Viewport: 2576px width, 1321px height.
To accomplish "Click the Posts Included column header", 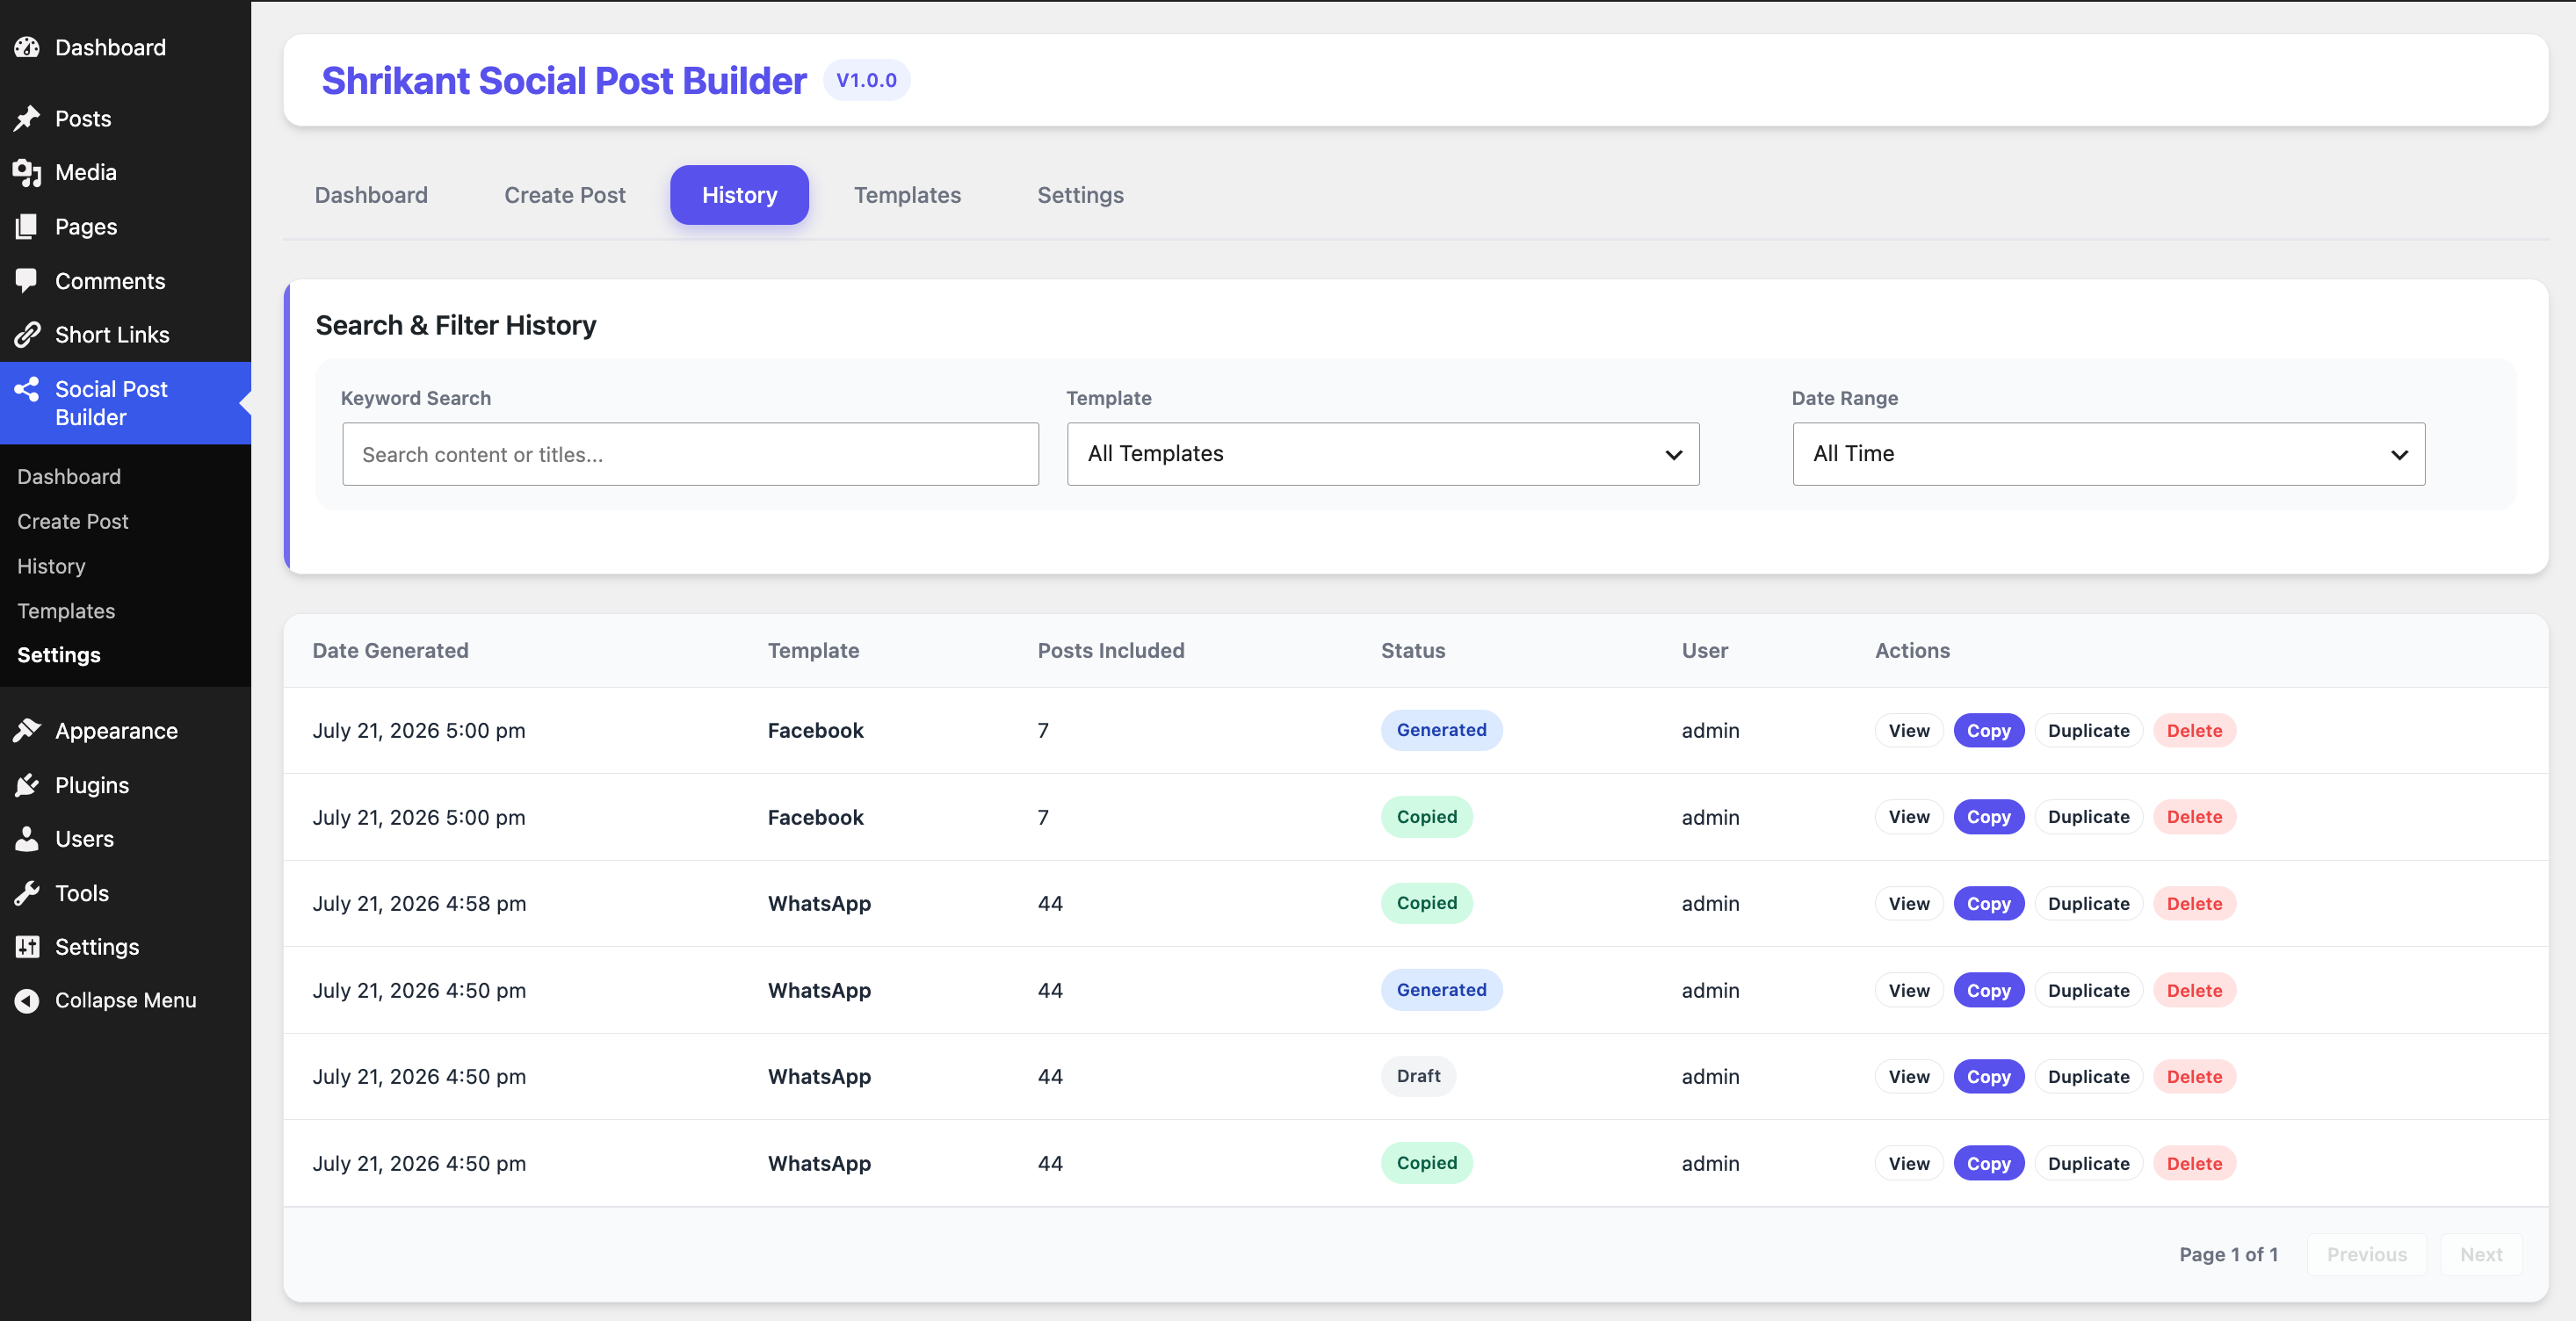I will click(x=1110, y=650).
